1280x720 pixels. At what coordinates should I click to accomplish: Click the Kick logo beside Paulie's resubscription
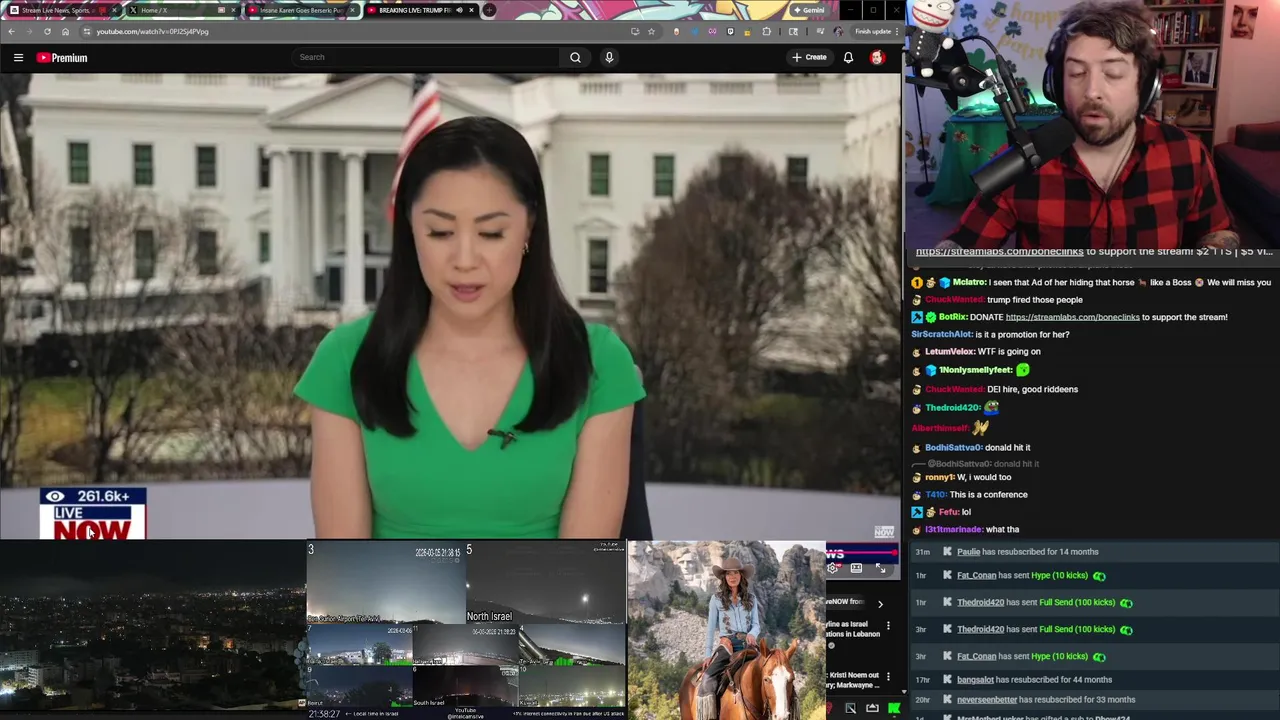point(947,552)
